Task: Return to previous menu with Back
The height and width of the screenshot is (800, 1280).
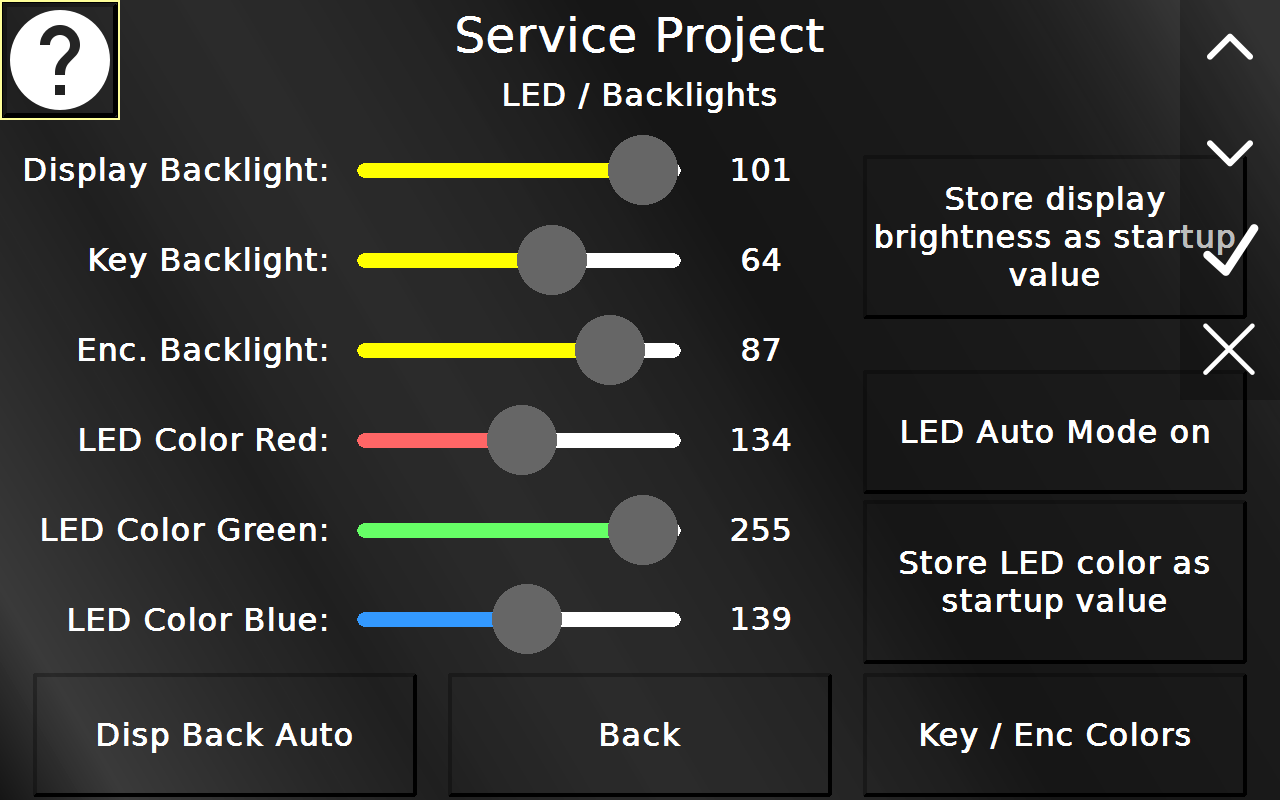Action: pos(639,734)
